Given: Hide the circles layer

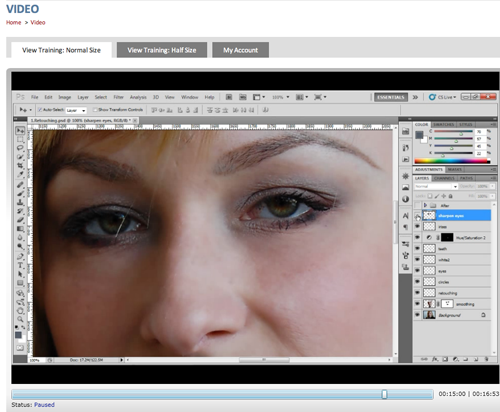Looking at the screenshot, I should click(x=417, y=282).
